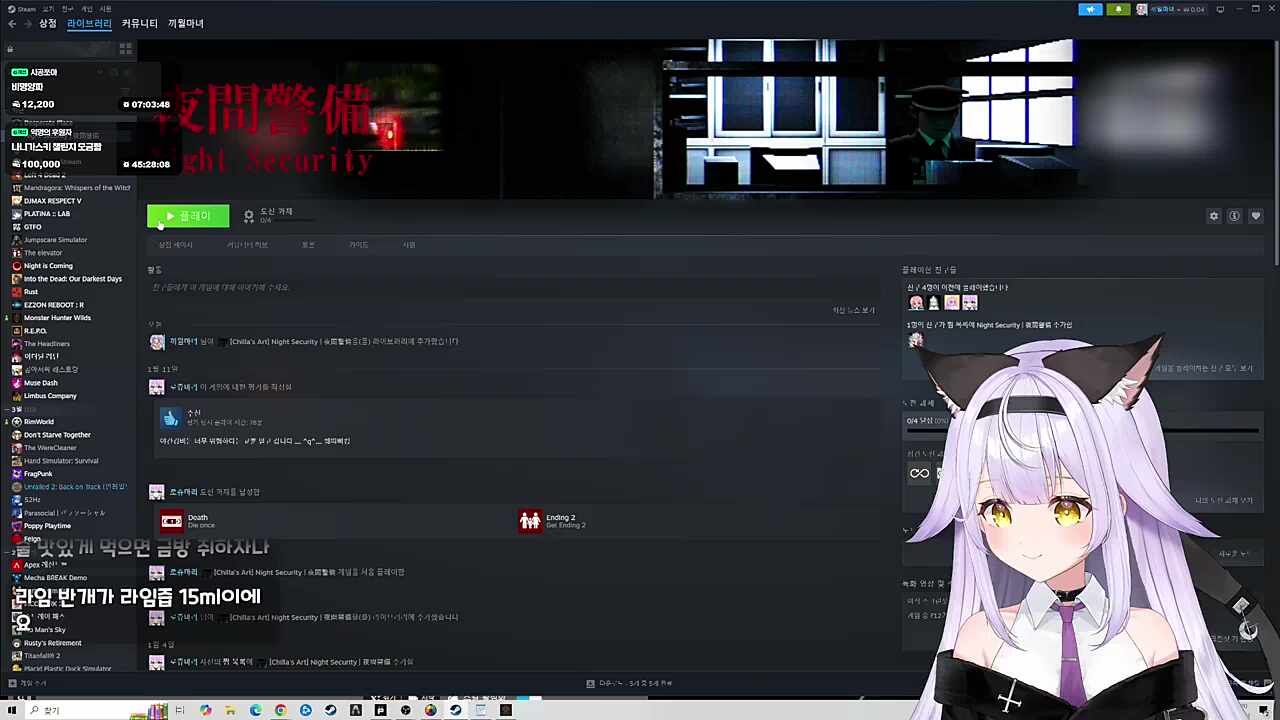The image size is (1280, 720).
Task: Select Into the Dead: Our Darkest Days
Action: 72,279
